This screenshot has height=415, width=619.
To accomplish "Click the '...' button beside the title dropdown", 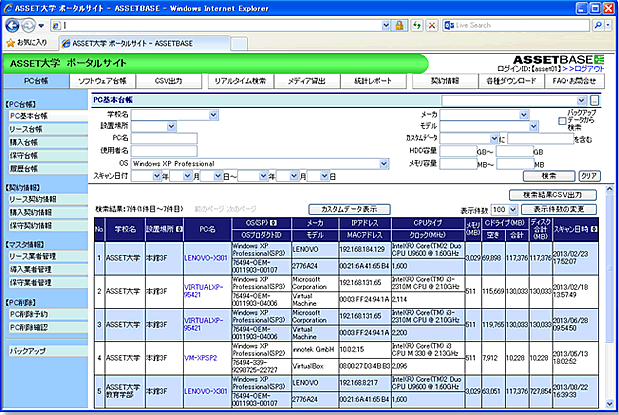I will tap(595, 100).
